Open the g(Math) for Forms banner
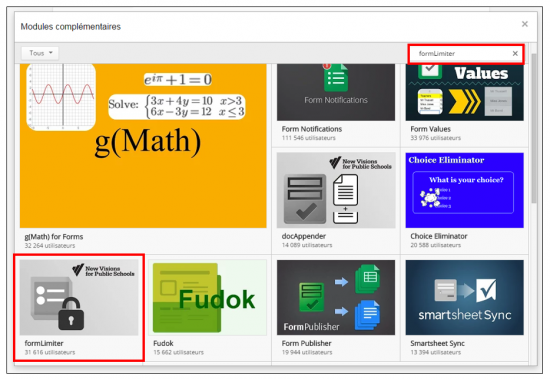This screenshot has height=379, width=550. click(143, 146)
